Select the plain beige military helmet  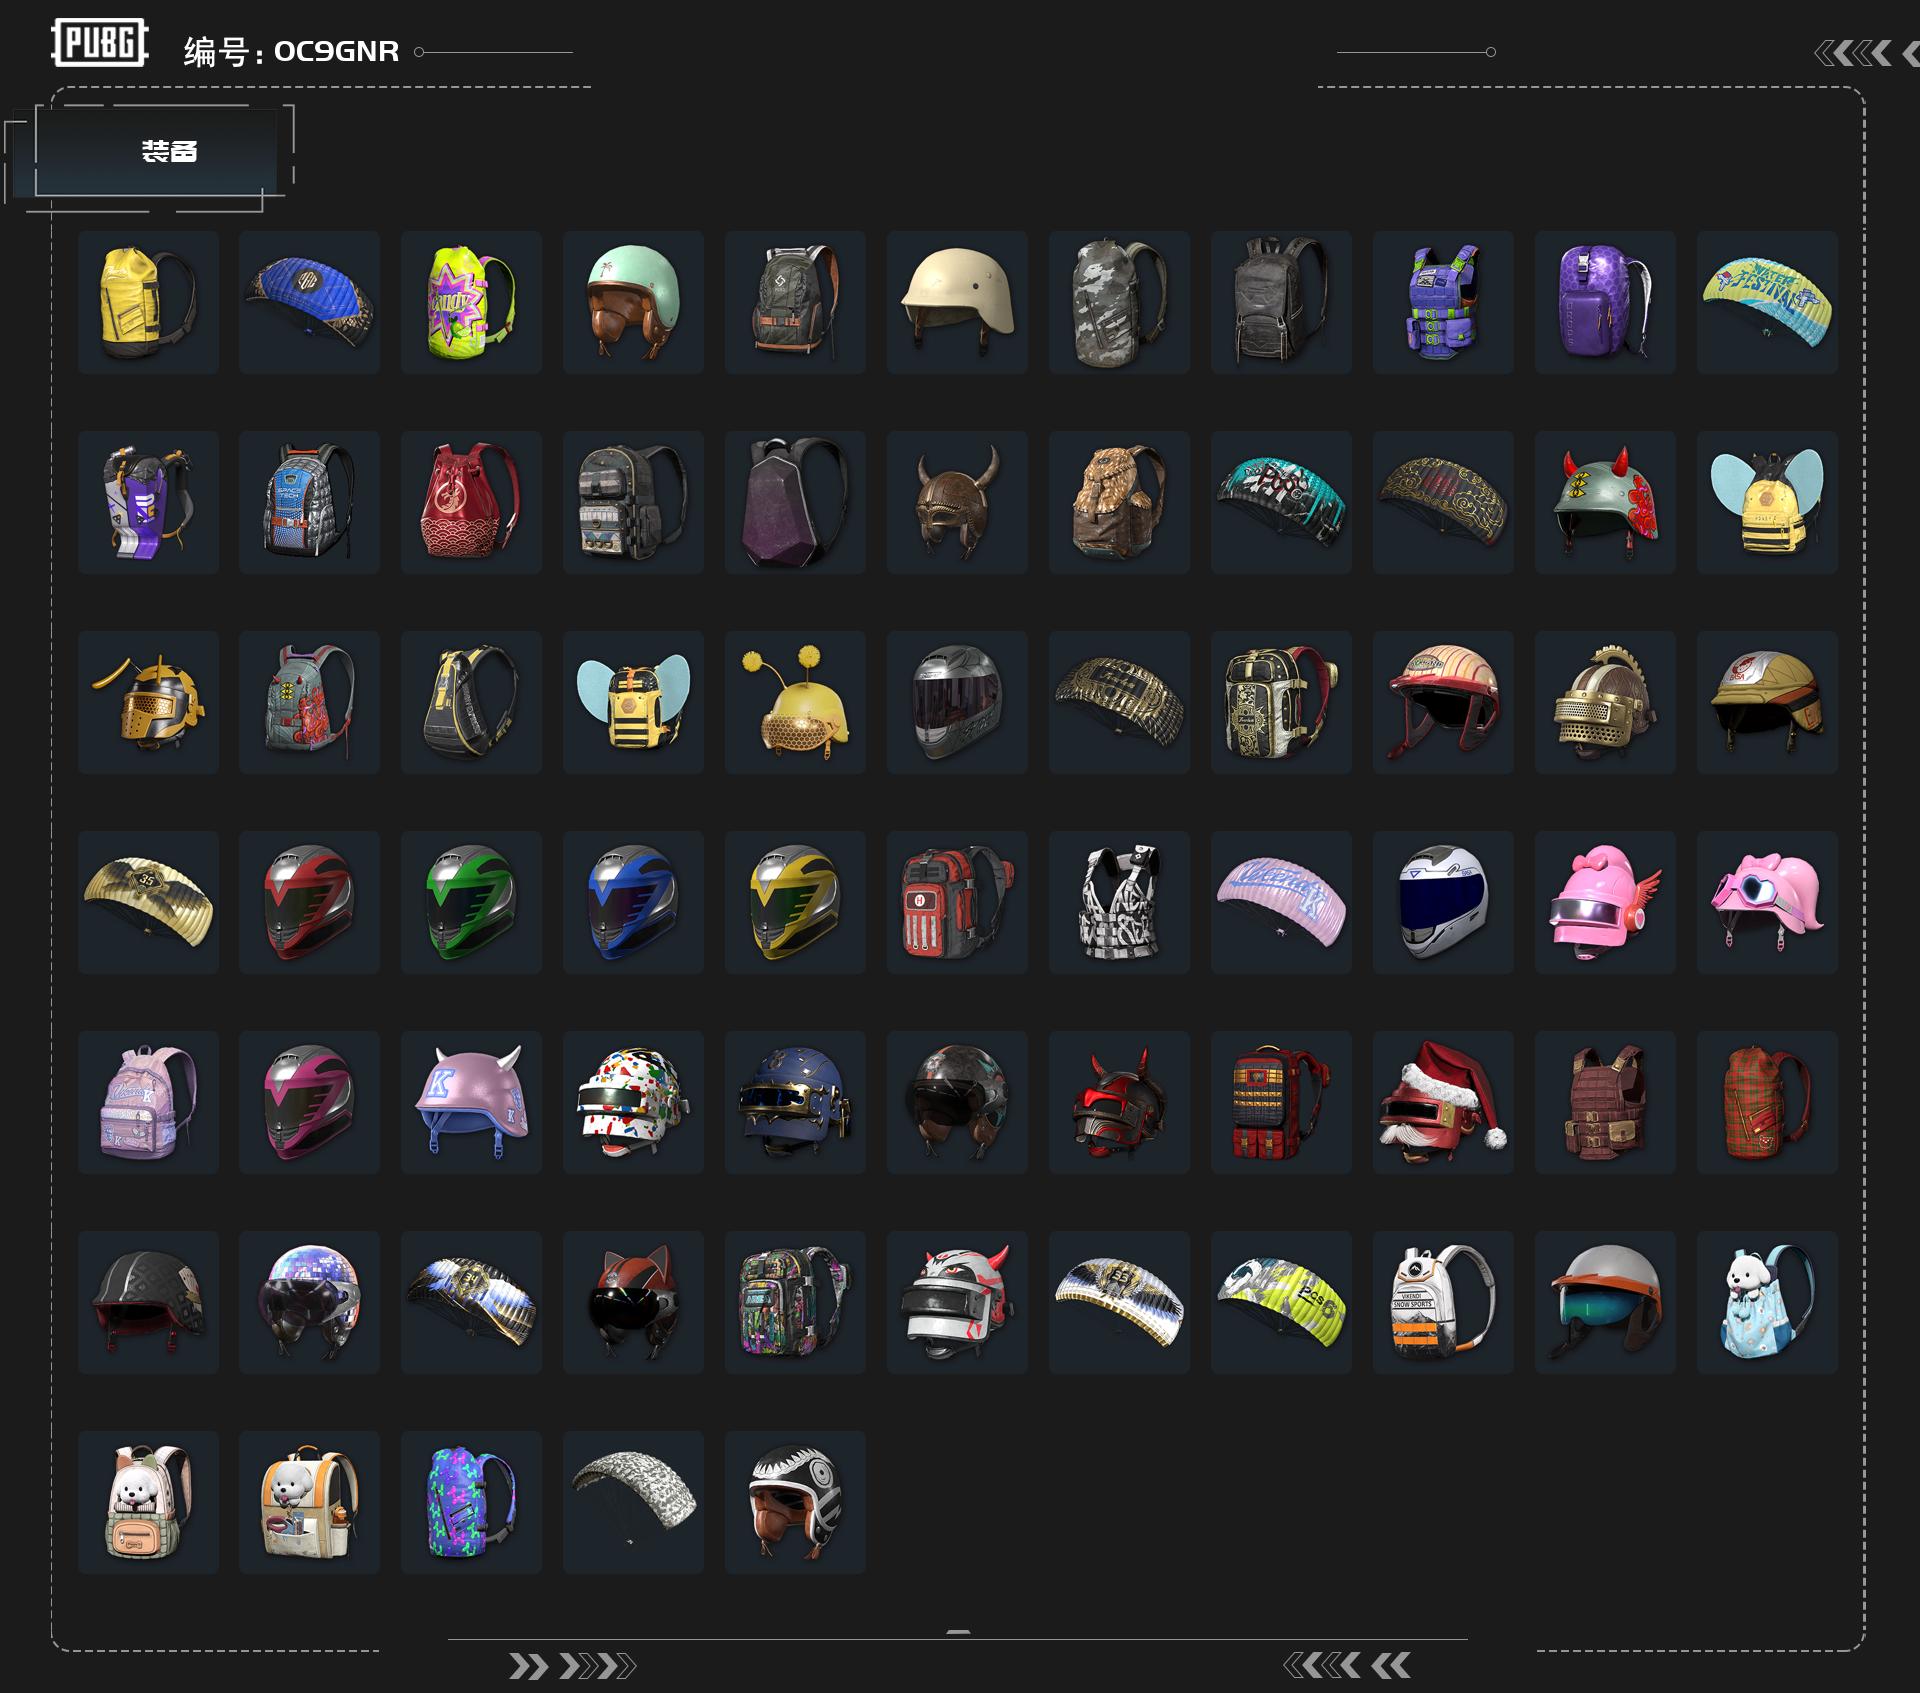pos(957,302)
